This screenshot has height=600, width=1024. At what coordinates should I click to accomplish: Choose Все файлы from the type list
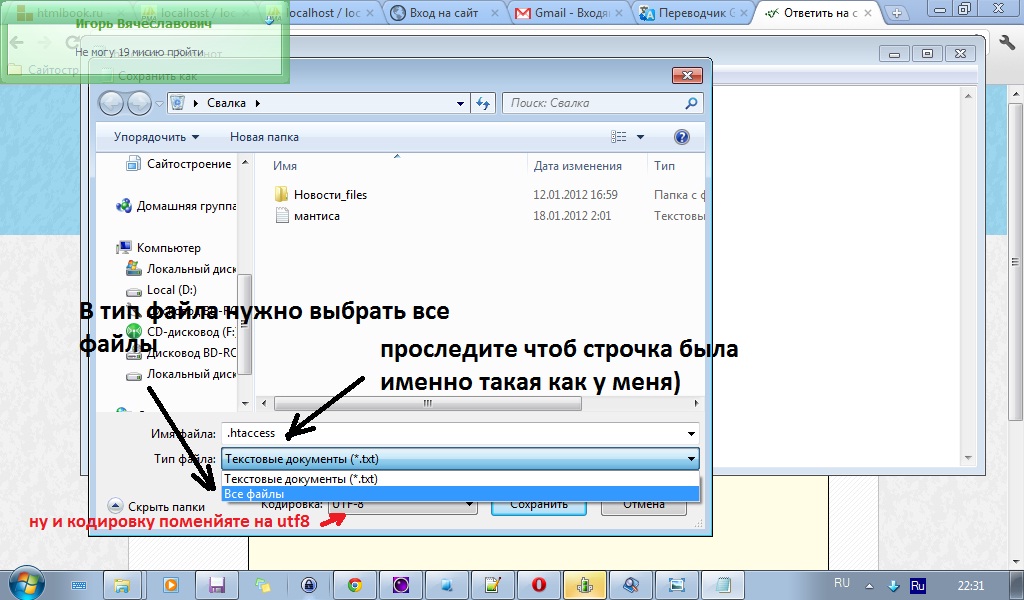tap(460, 494)
